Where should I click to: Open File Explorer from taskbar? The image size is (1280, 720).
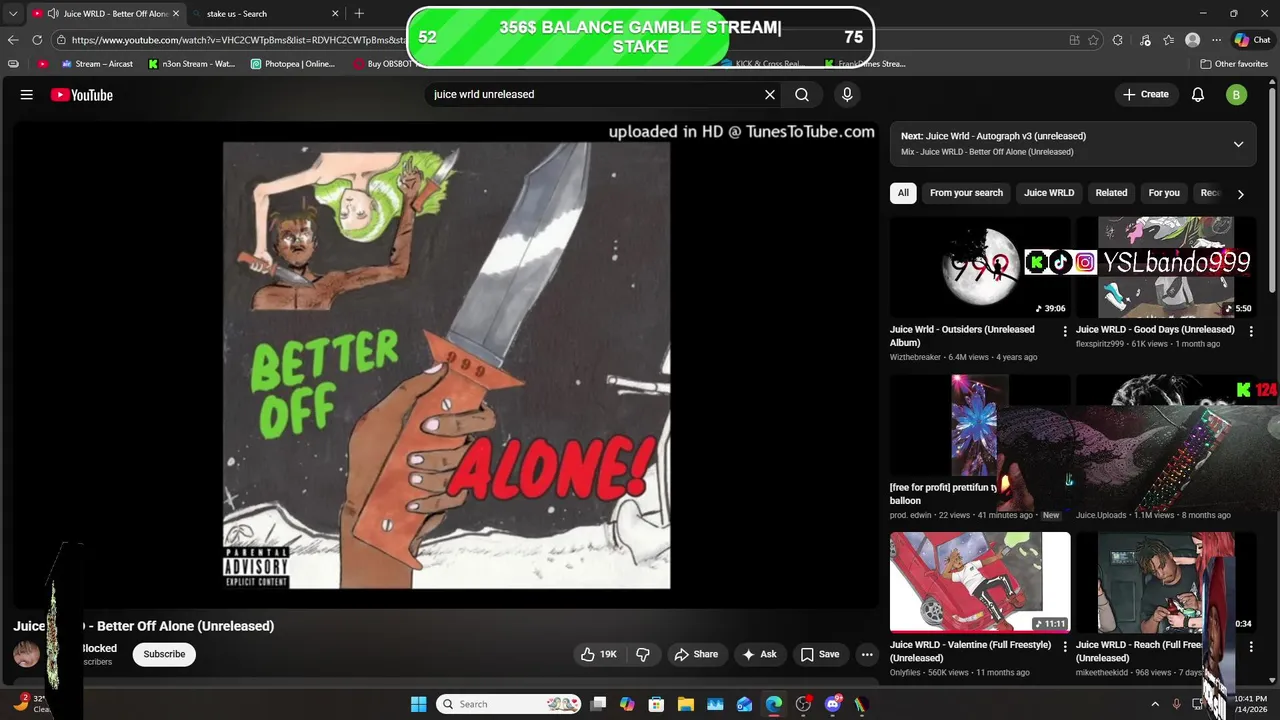pyautogui.click(x=686, y=704)
